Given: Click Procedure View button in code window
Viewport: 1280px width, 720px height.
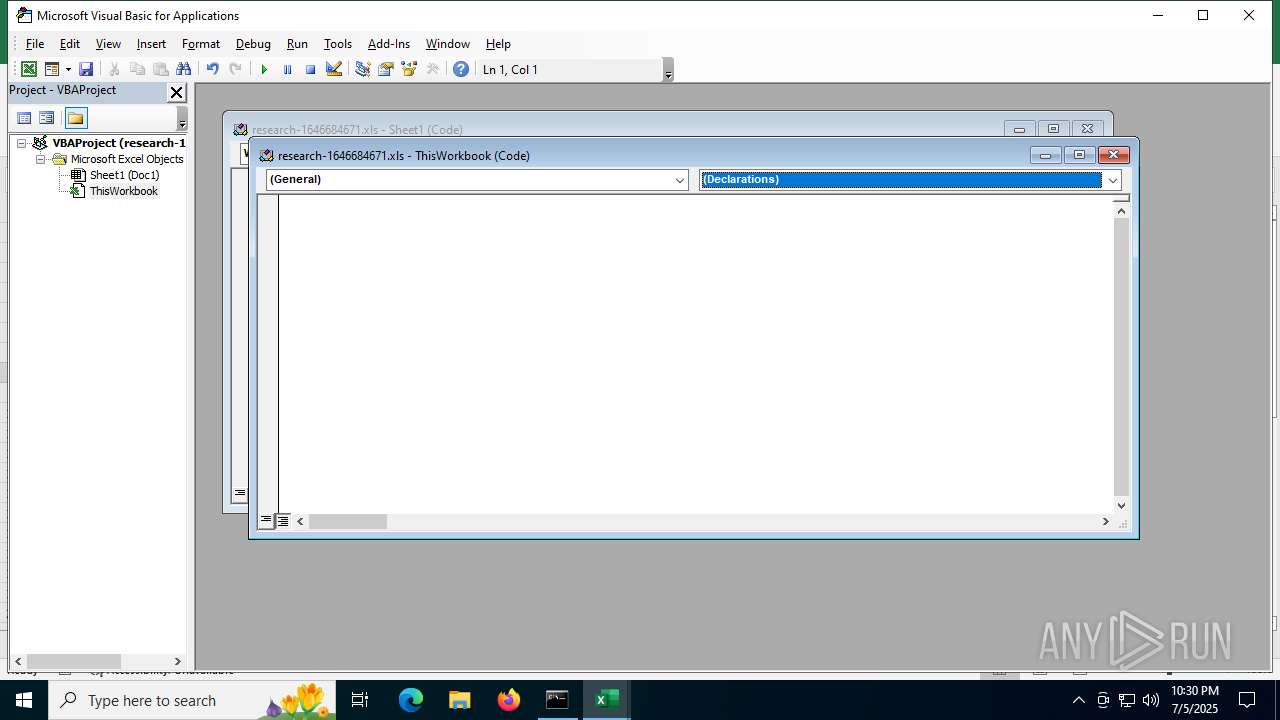Looking at the screenshot, I should (x=266, y=521).
